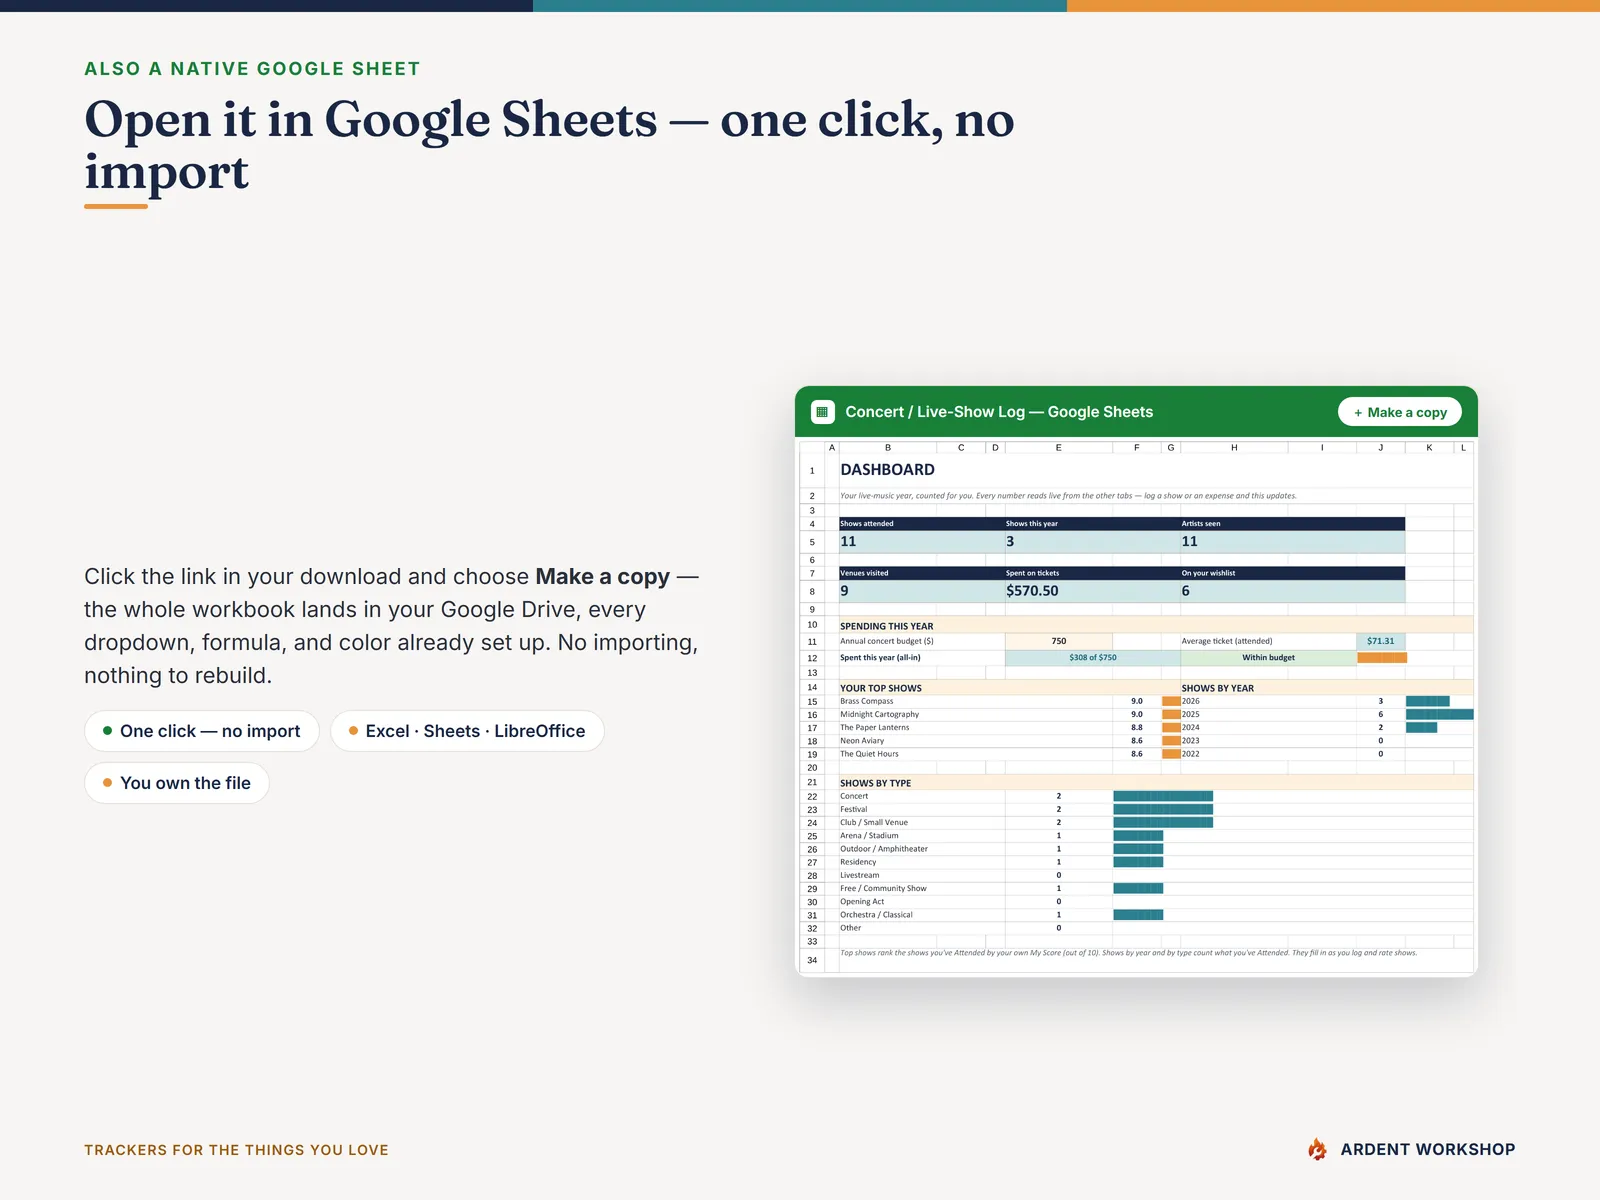Click the teal bar for Concert type
The height and width of the screenshot is (1200, 1600).
point(1163,797)
